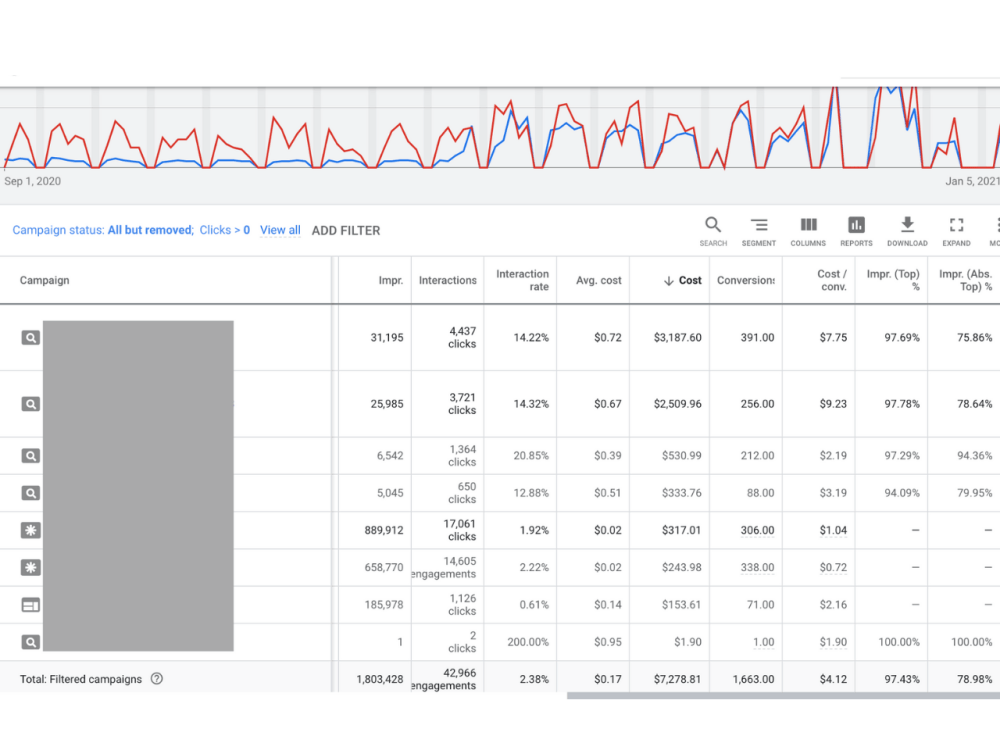Click the $1.04 cost per conversion
The height and width of the screenshot is (750, 1000).
click(834, 530)
